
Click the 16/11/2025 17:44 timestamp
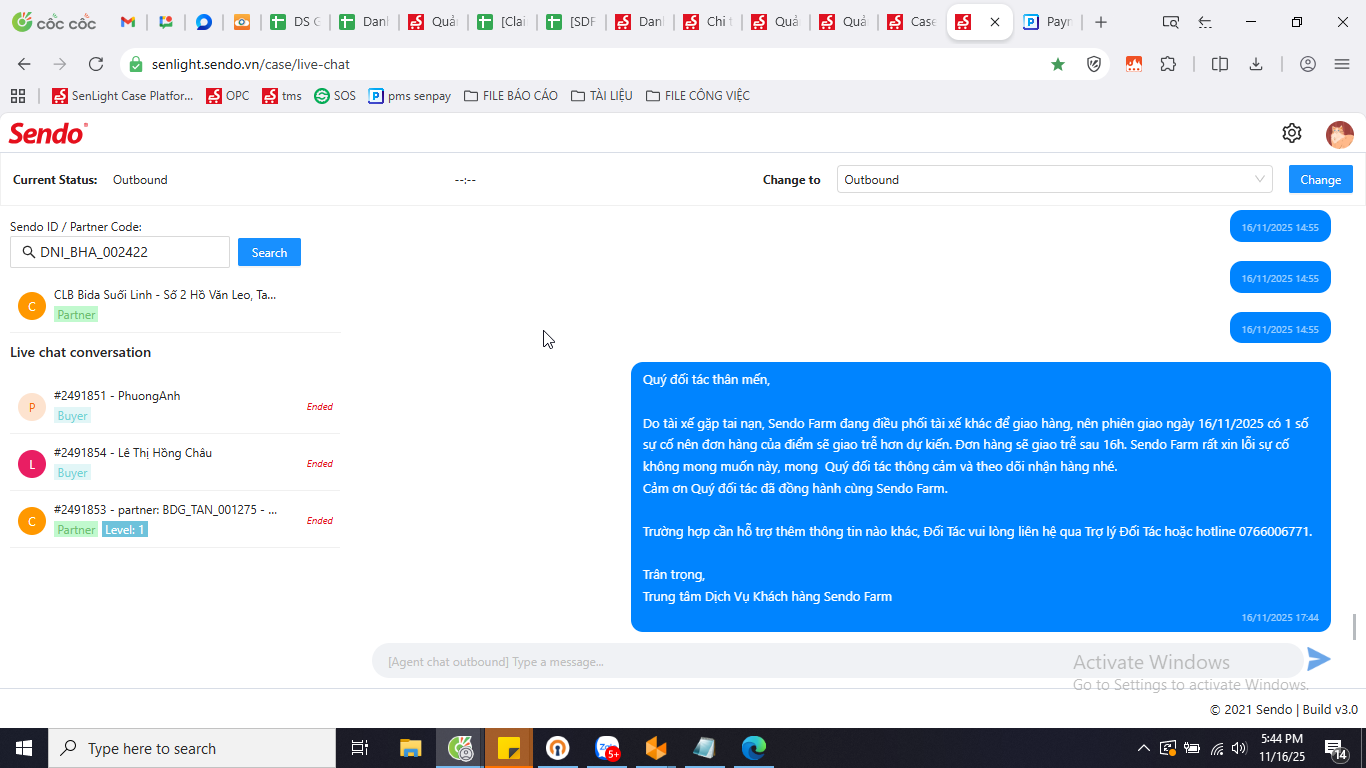pyautogui.click(x=1280, y=618)
